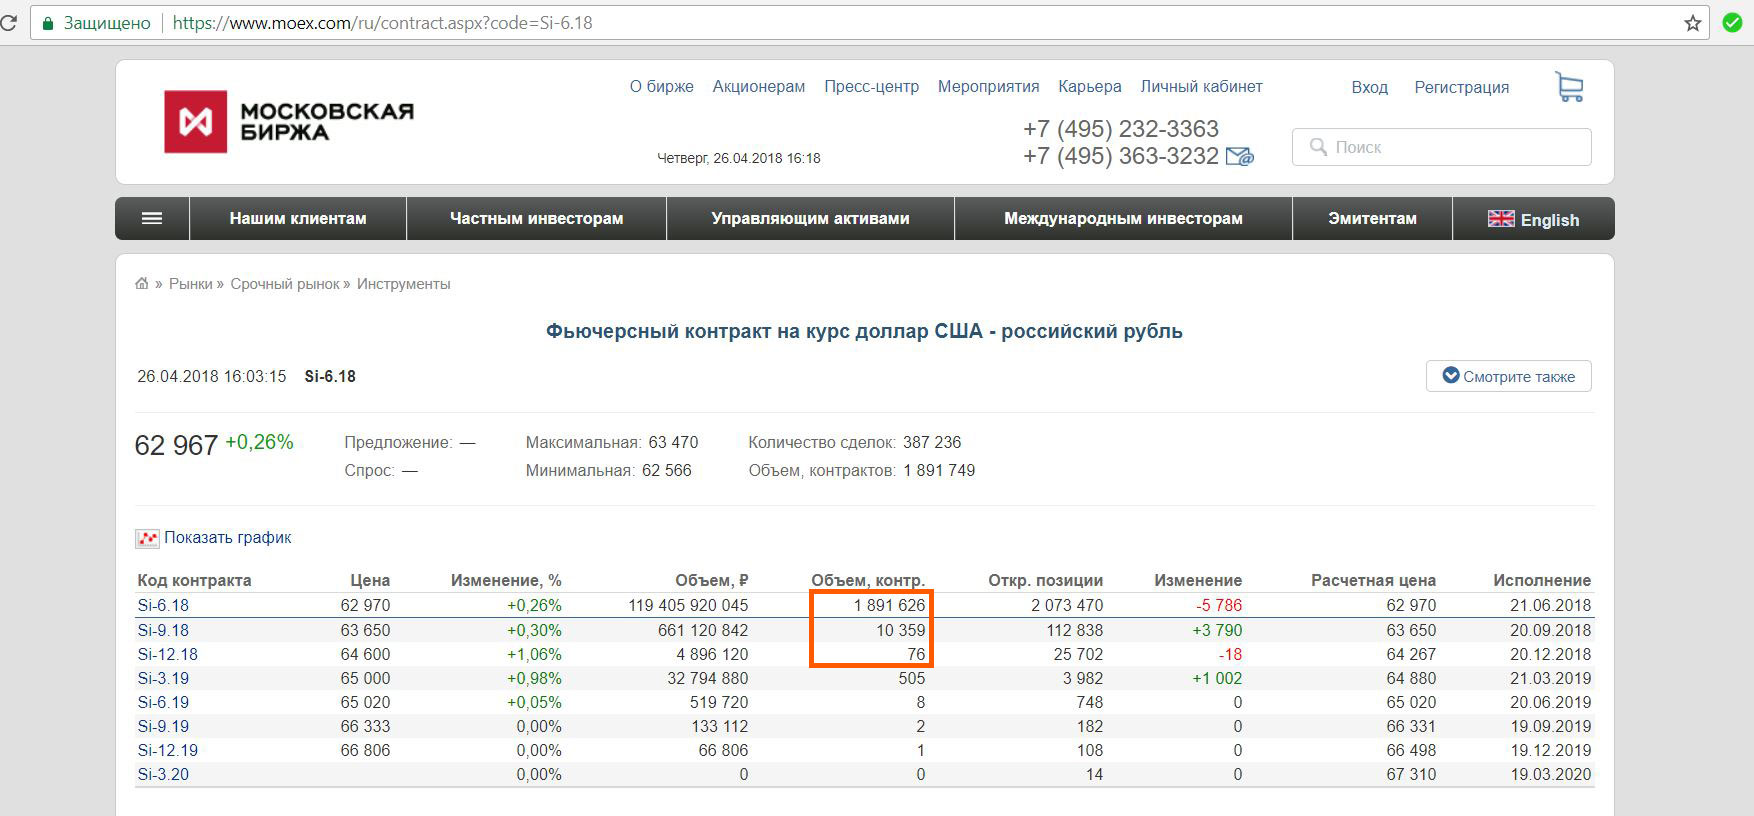Image resolution: width=1754 pixels, height=816 pixels.
Task: Click the home breadcrumb icon
Action: coord(142,284)
